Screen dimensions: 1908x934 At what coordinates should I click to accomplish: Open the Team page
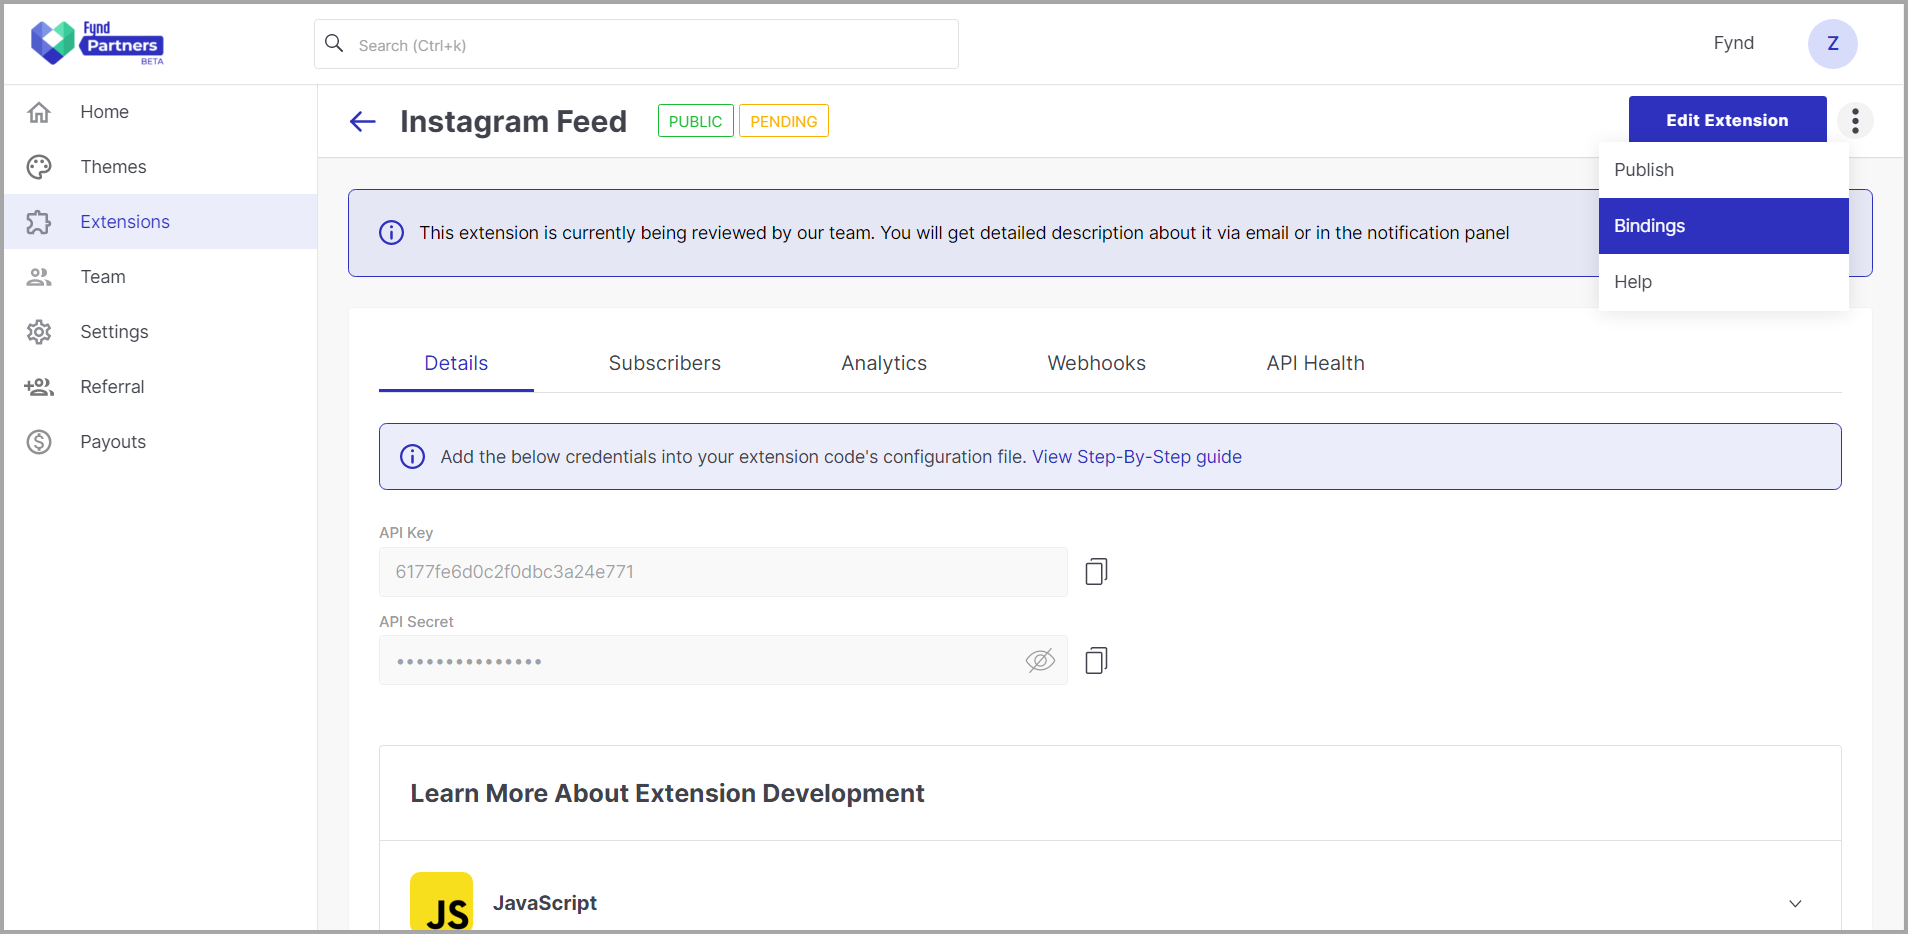[x=160, y=277]
